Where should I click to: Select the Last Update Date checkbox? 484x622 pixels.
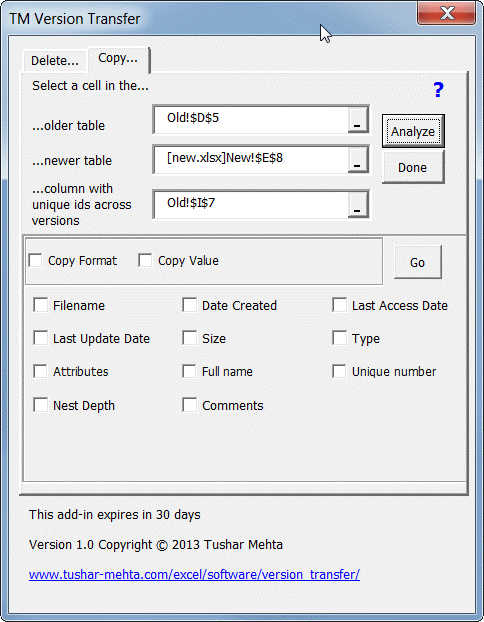pyautogui.click(x=40, y=338)
